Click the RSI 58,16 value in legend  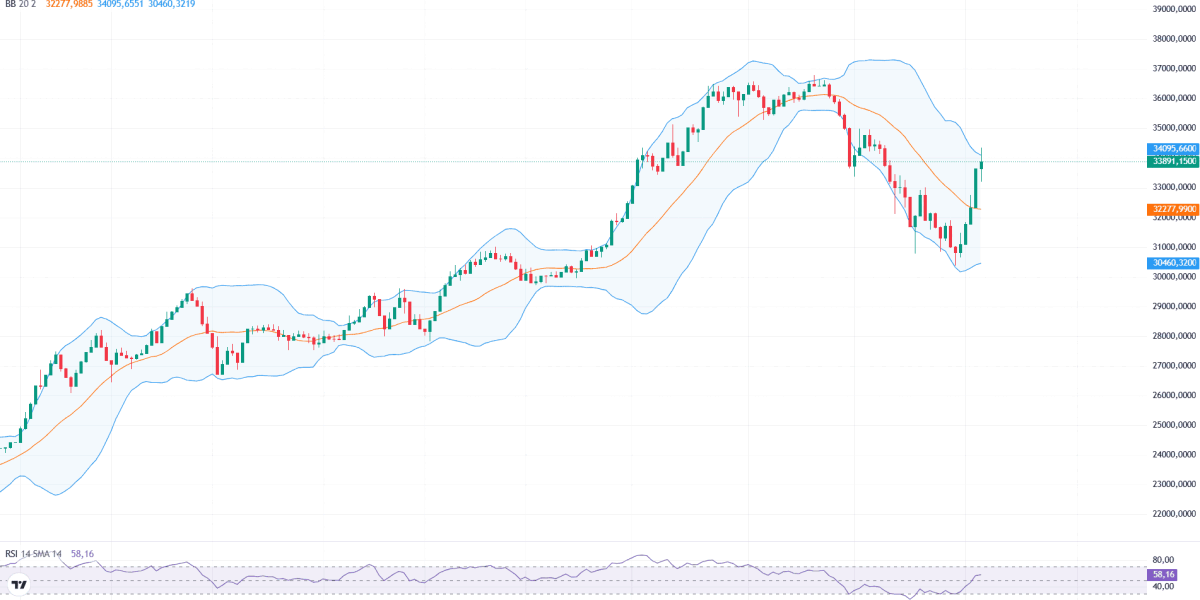[82, 553]
